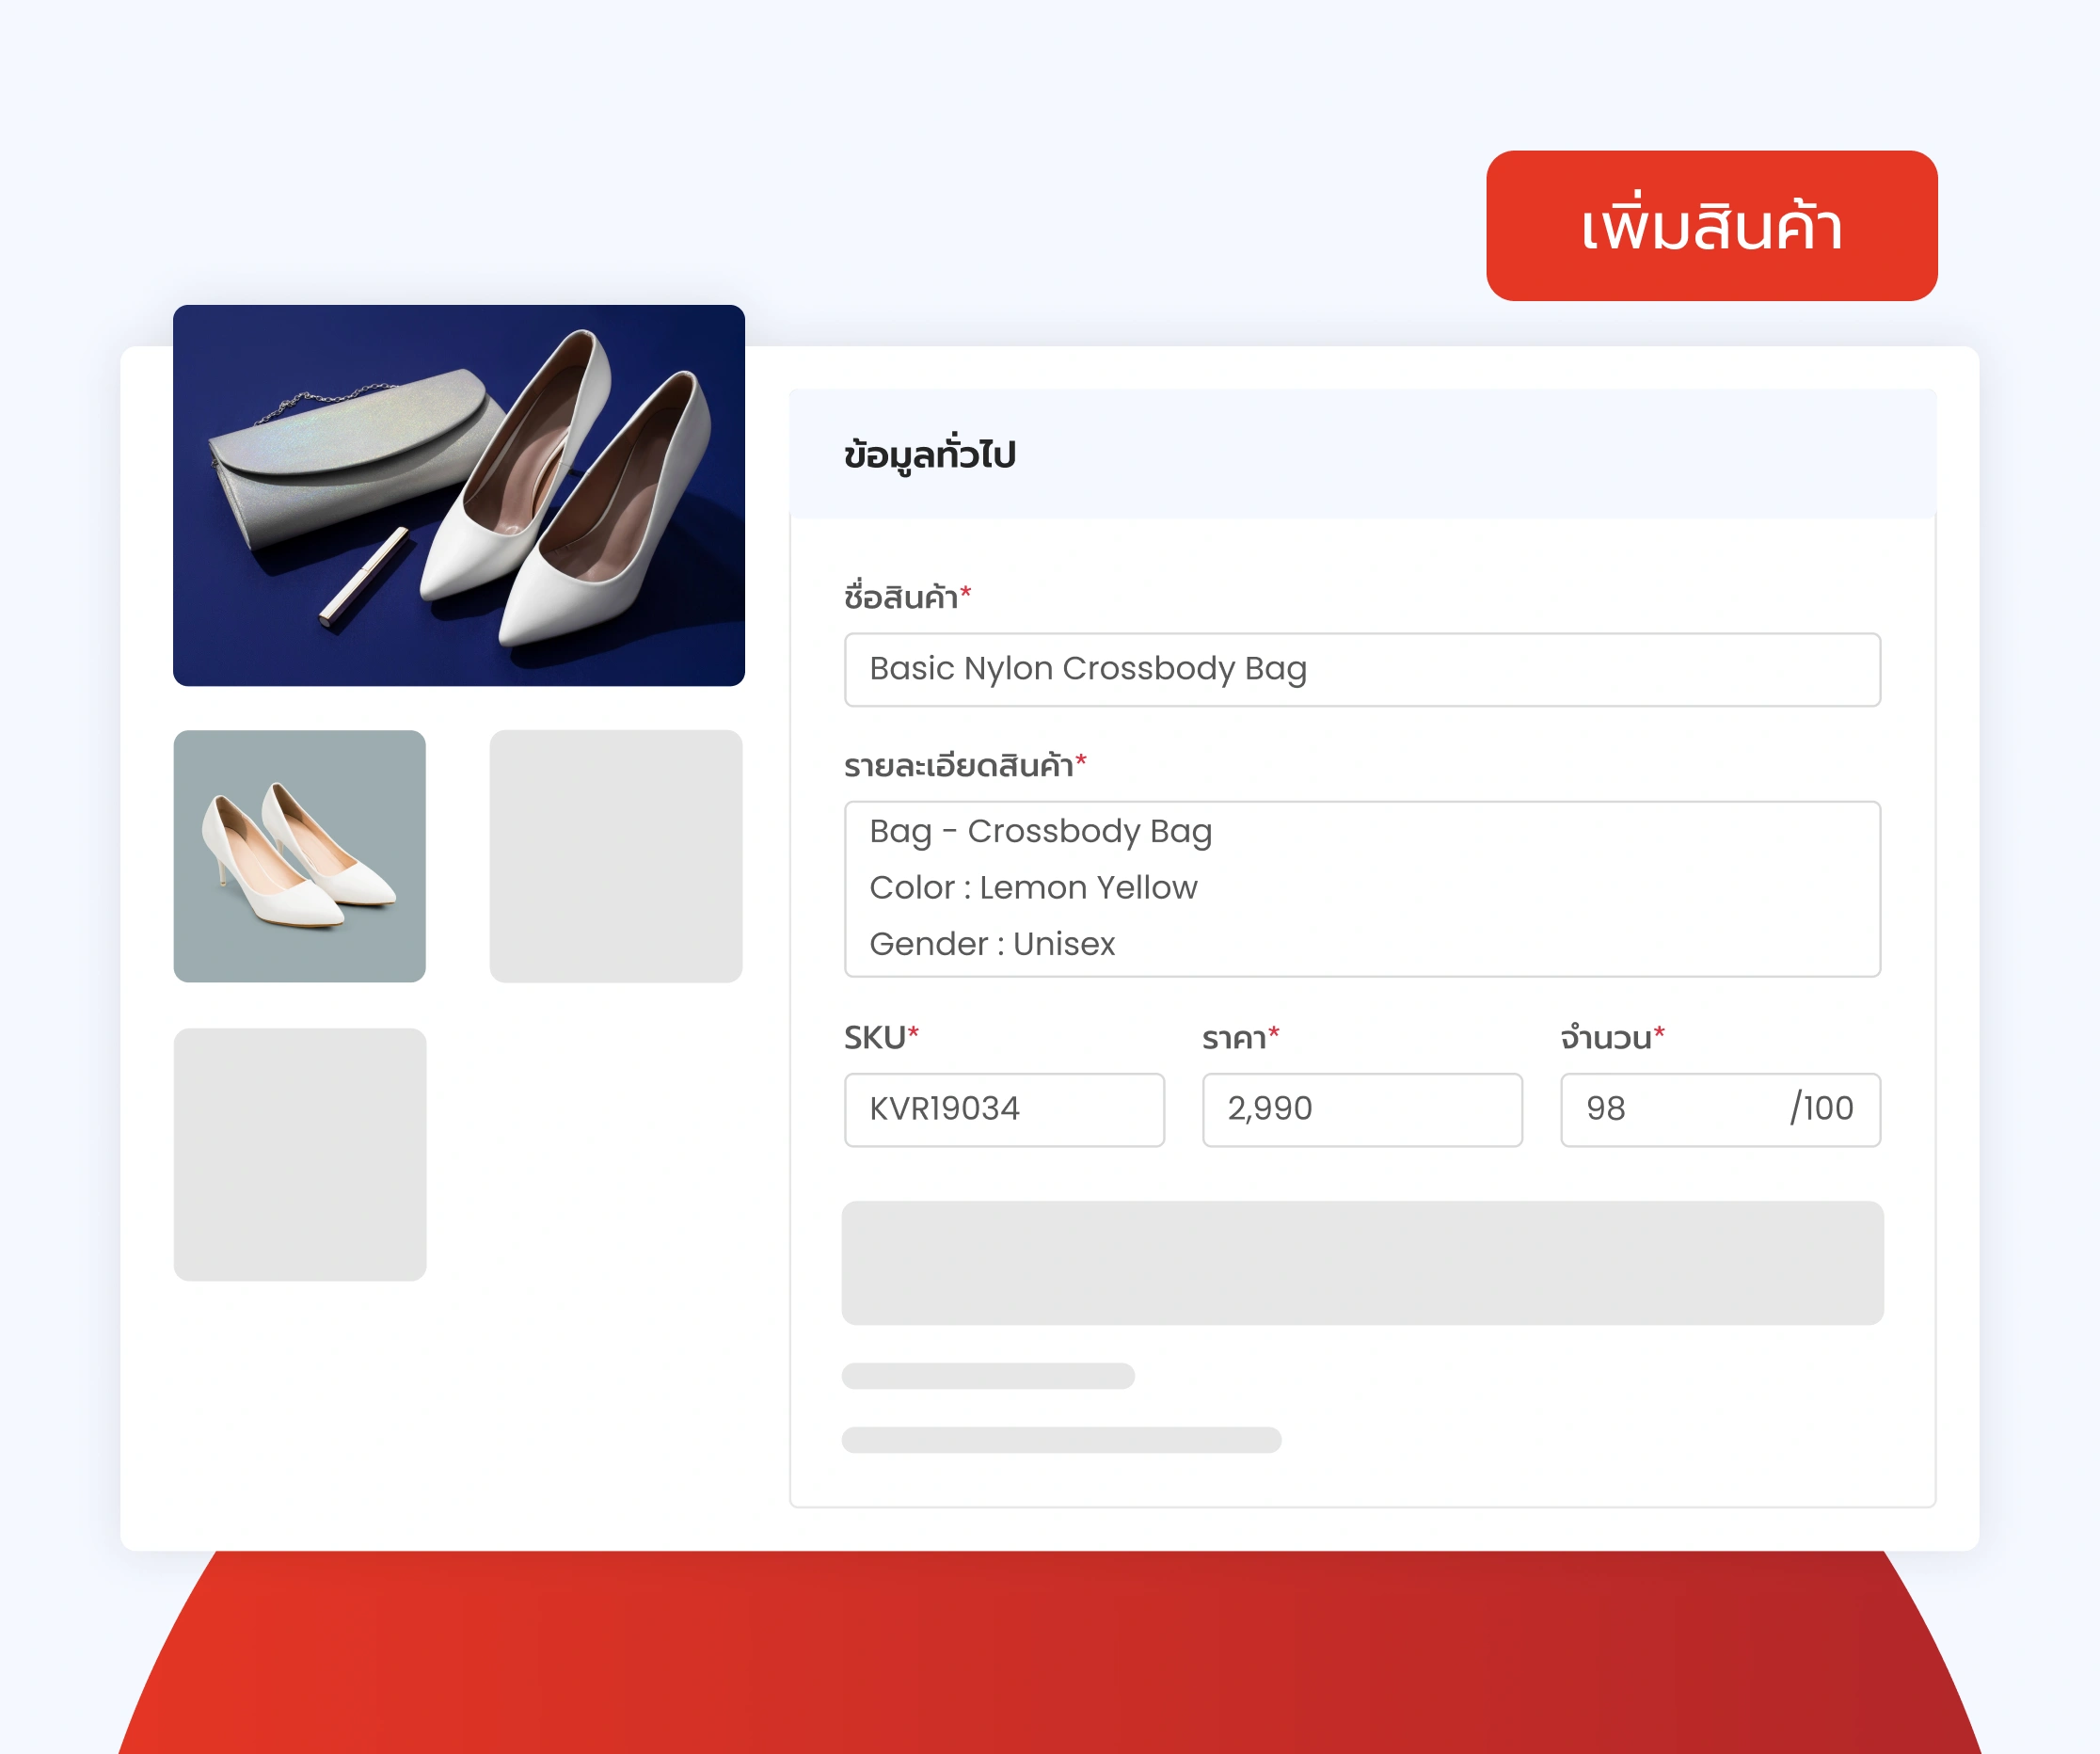Click the empty image slot beside heels thumbnail
Image resolution: width=2100 pixels, height=1754 pixels.
(x=616, y=856)
